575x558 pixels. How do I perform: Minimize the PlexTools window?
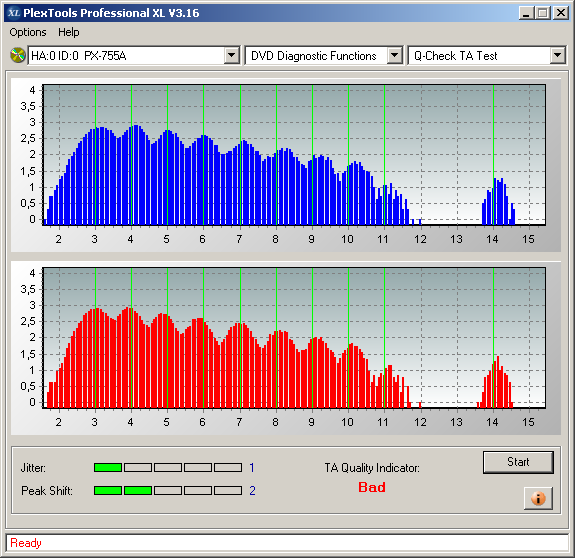point(526,13)
